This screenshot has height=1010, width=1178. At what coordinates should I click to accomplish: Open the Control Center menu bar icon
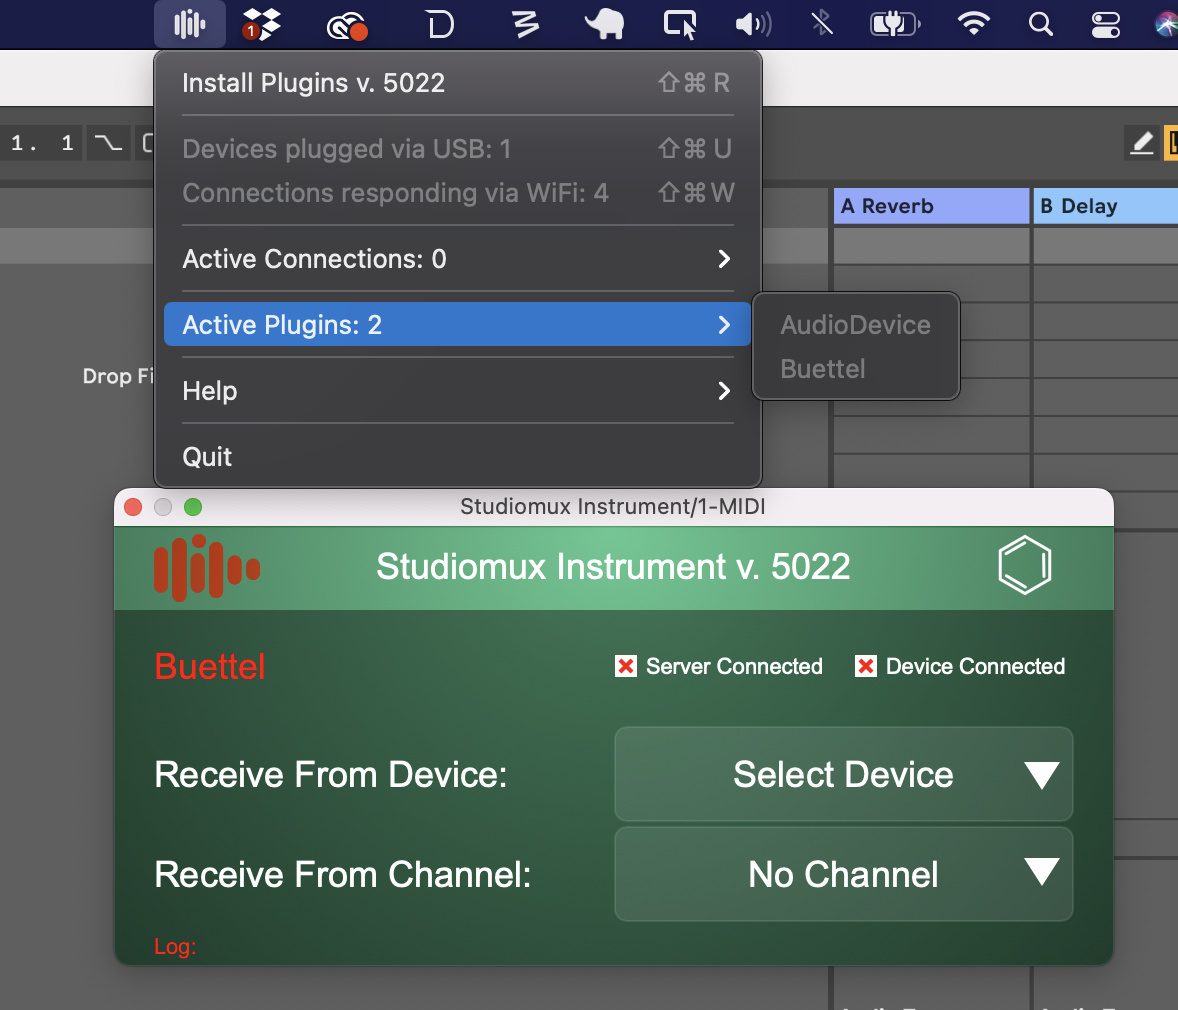[x=1105, y=24]
